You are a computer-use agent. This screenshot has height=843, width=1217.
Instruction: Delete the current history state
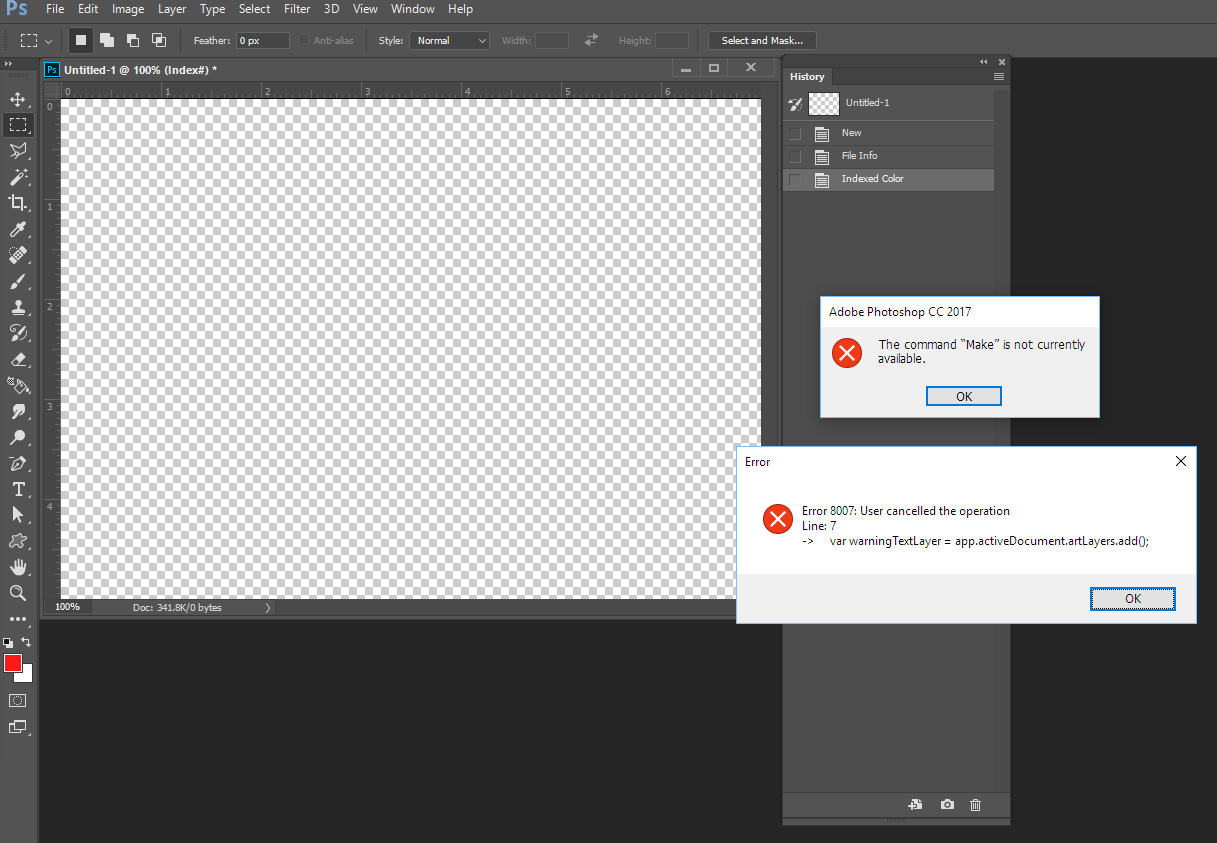(x=975, y=804)
